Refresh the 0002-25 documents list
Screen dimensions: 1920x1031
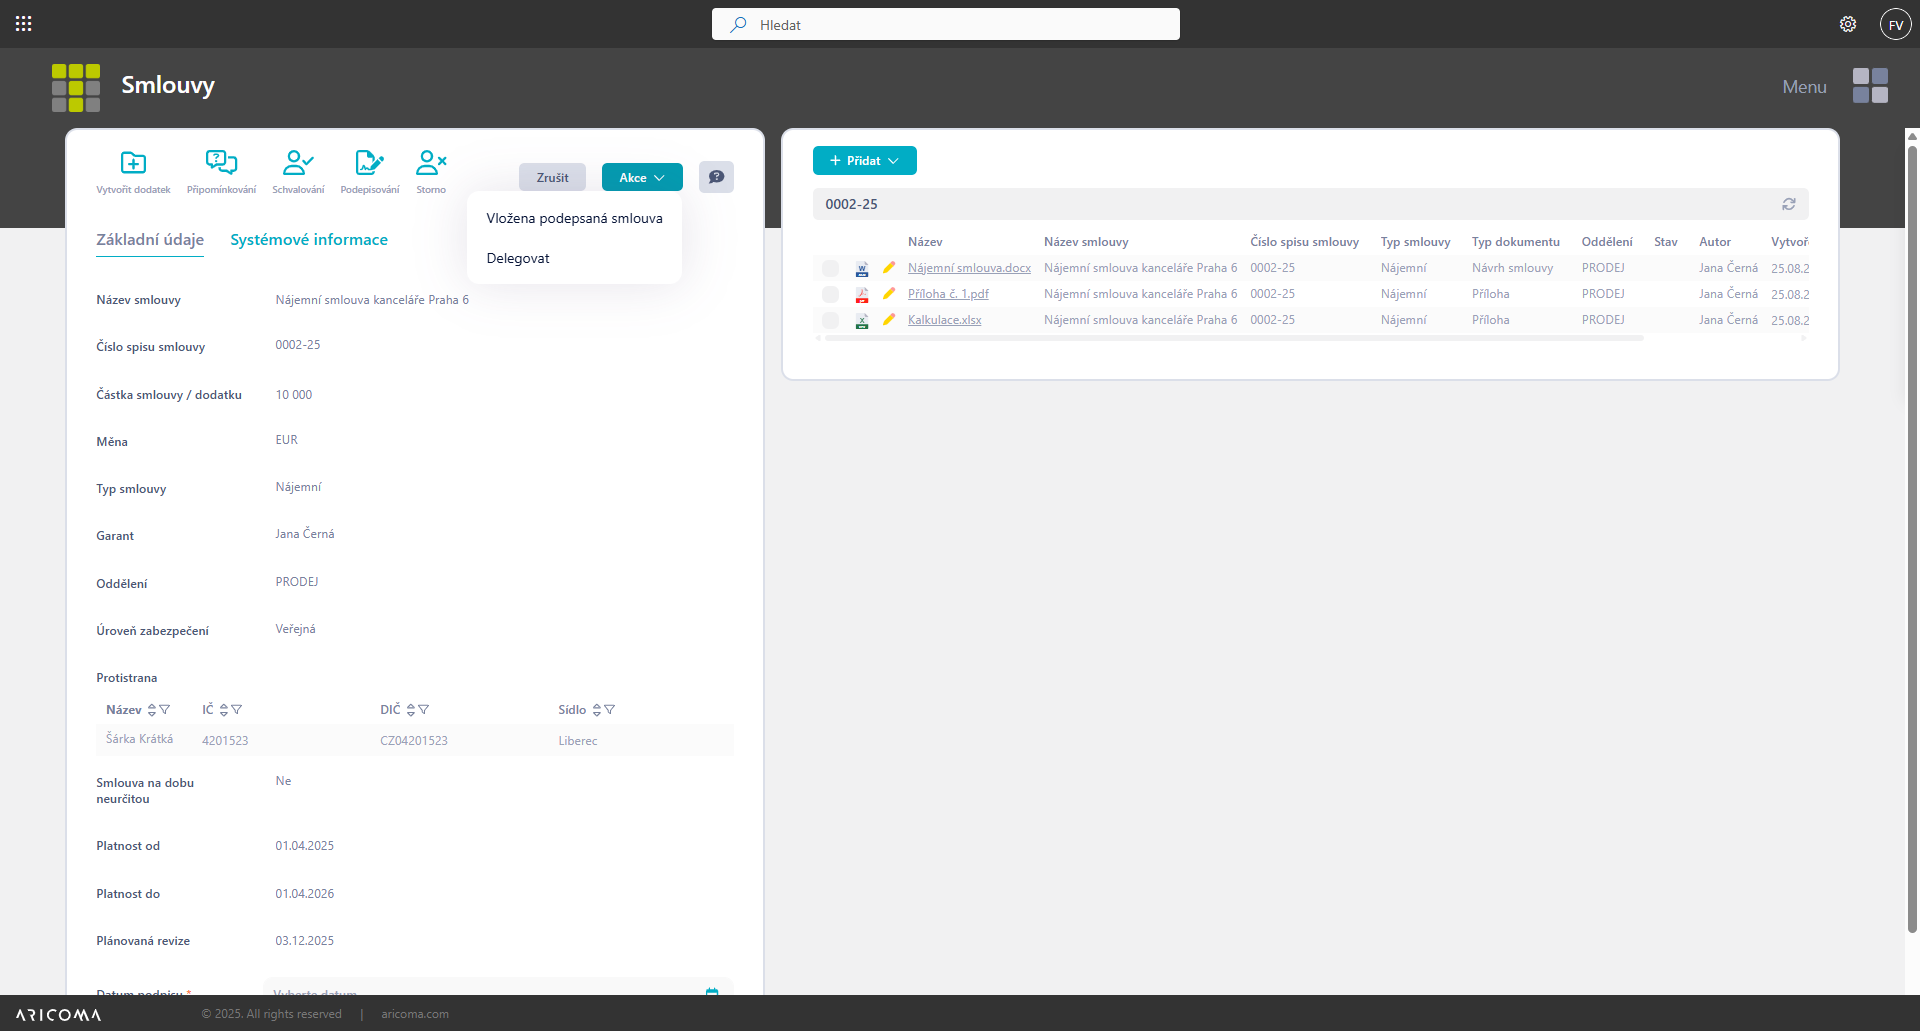click(1788, 204)
